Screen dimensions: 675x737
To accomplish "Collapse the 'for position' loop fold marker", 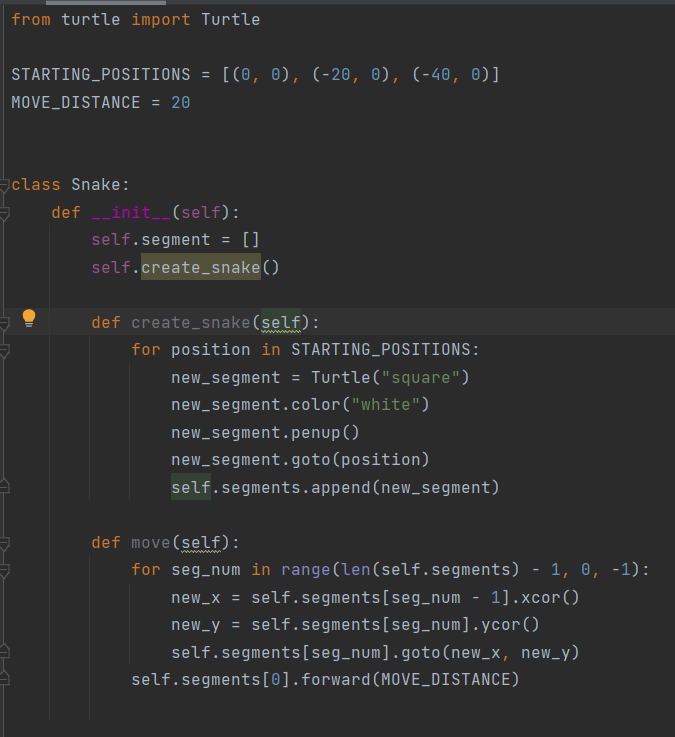I will [x=4, y=351].
